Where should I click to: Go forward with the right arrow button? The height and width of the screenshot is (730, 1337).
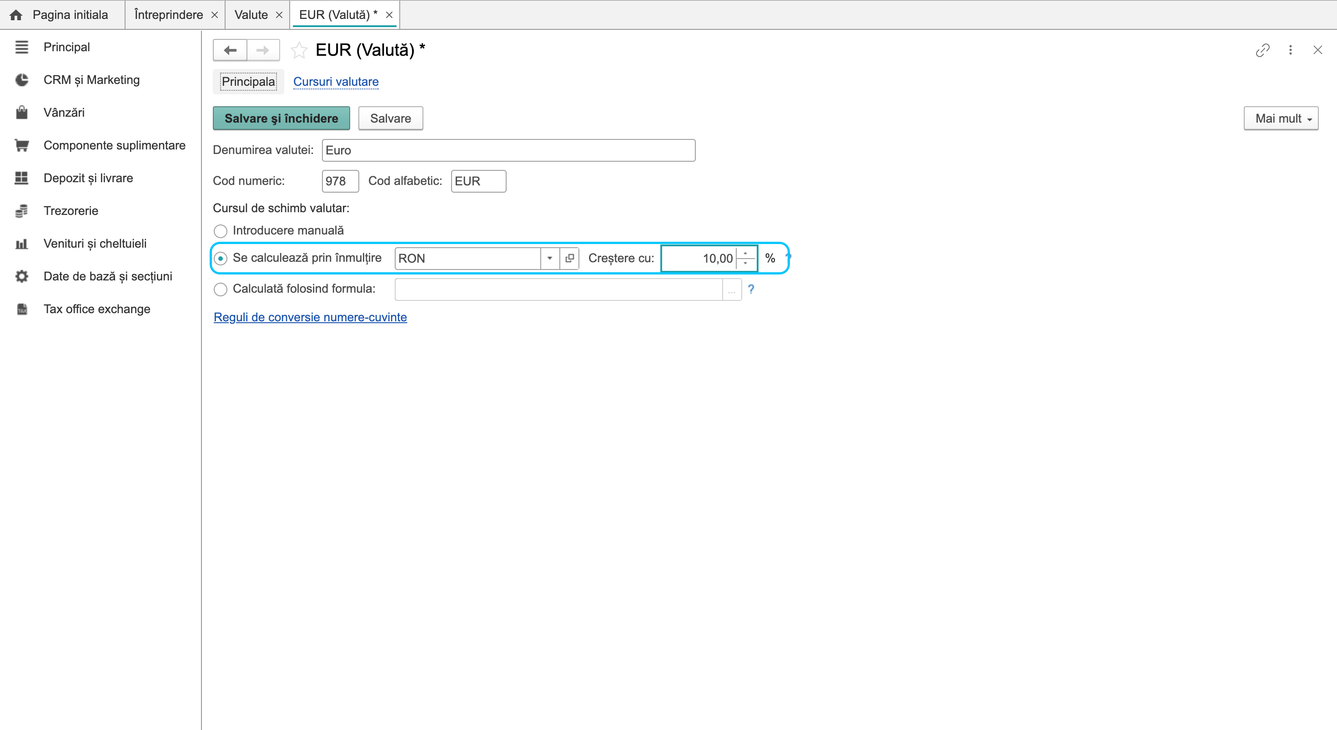pos(263,50)
